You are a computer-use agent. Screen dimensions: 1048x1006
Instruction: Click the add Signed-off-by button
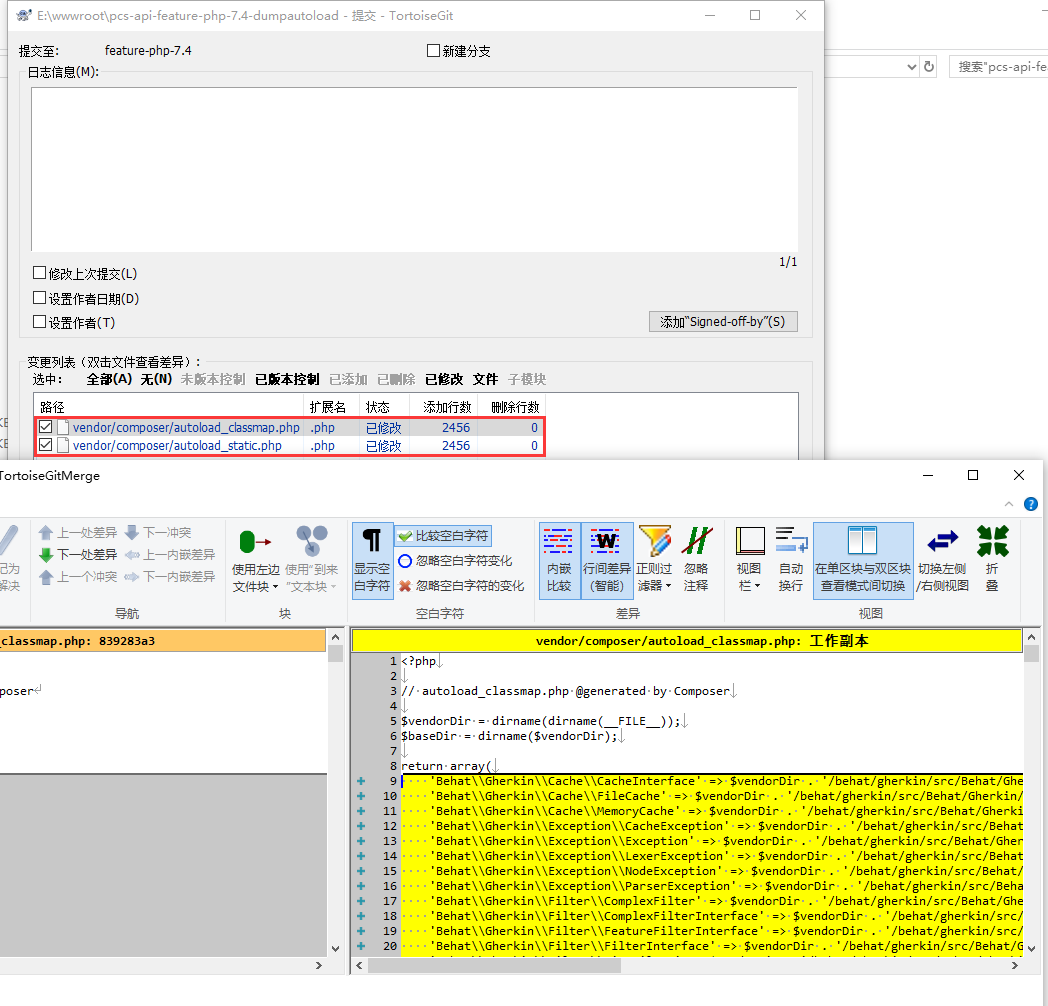coord(722,321)
